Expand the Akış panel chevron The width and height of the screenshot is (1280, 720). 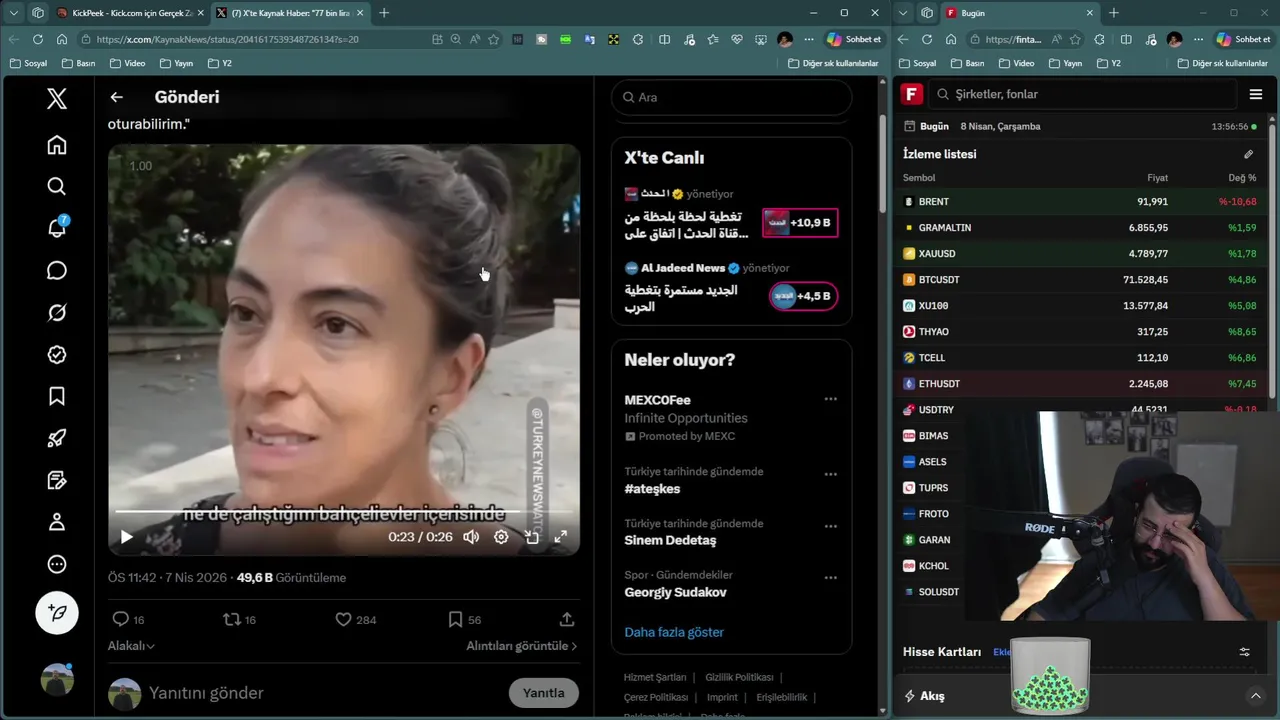pos(1256,696)
